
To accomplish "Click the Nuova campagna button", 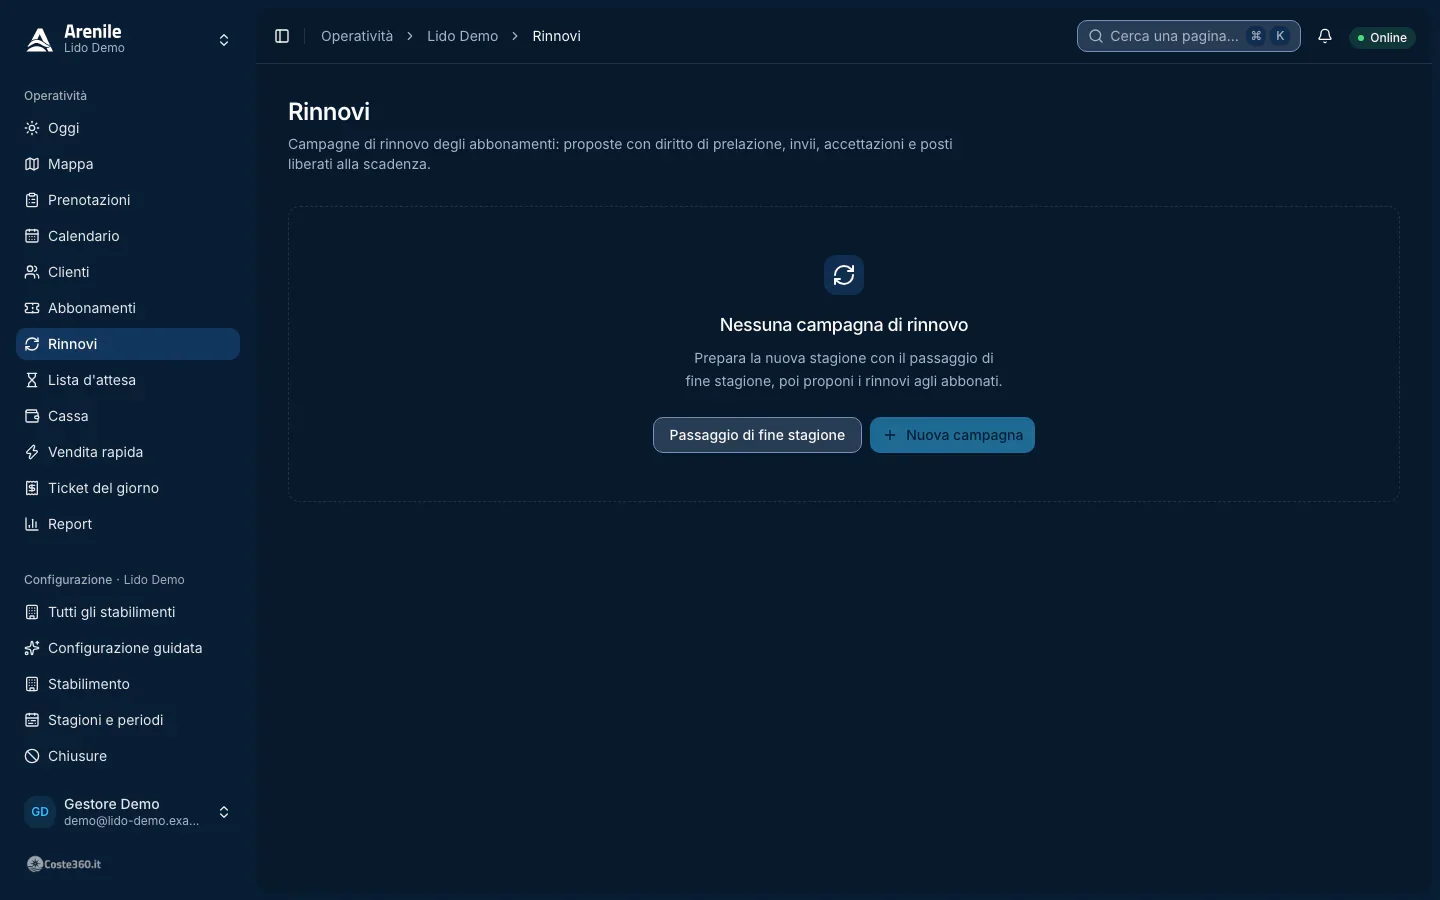I will (x=952, y=435).
